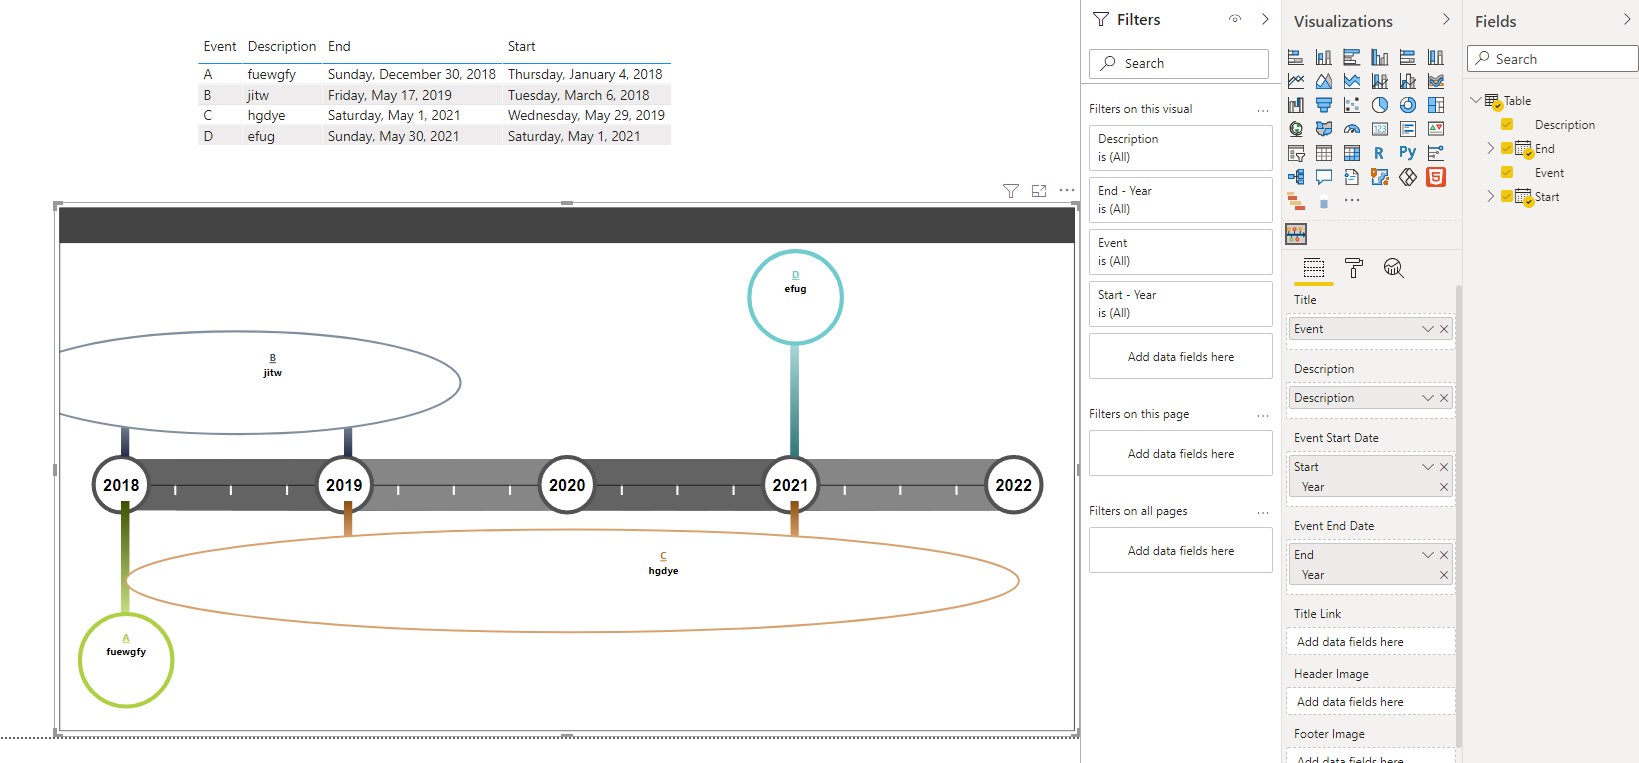Insert a gauge visual
This screenshot has width=1639, height=763.
tap(1352, 129)
